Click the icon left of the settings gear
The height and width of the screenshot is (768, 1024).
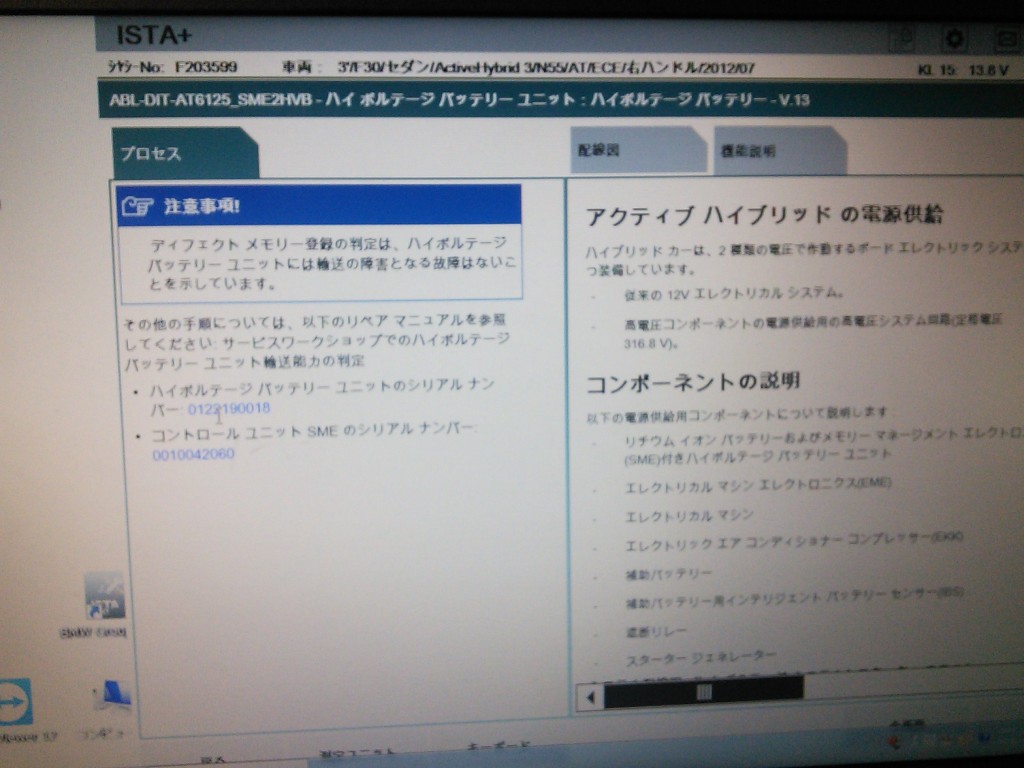[x=905, y=39]
